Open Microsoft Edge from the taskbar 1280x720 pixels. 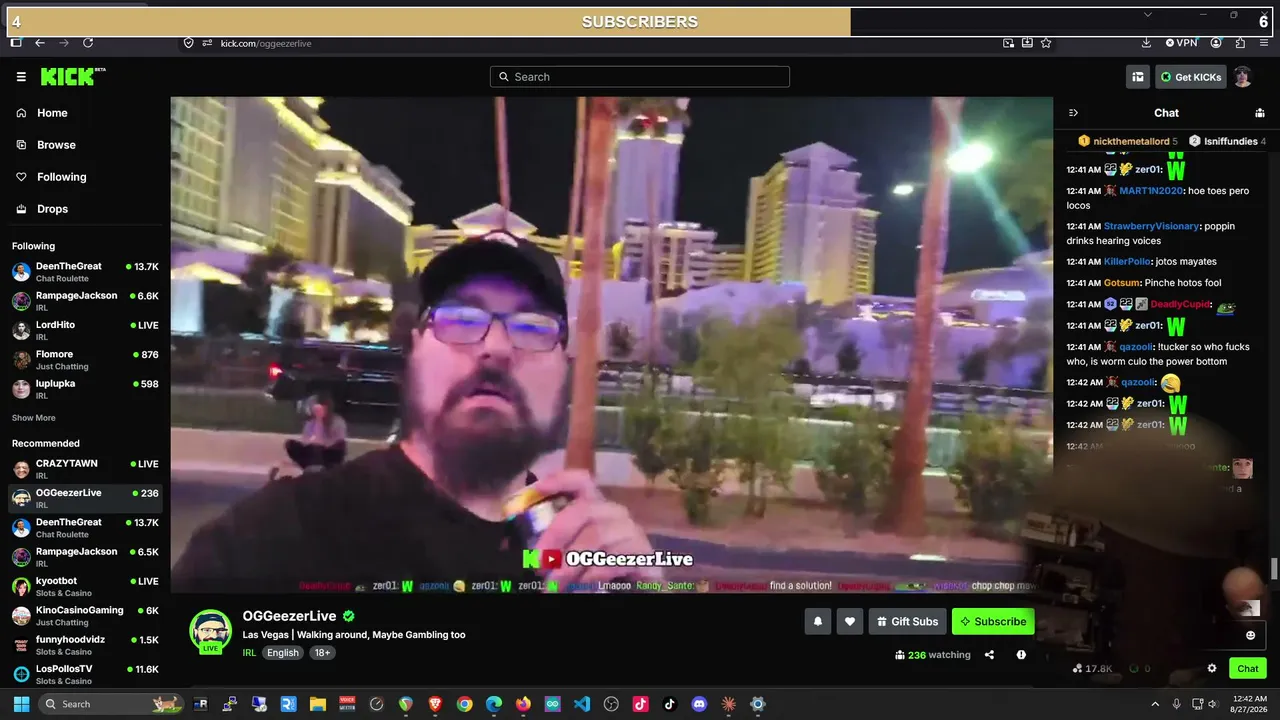(494, 704)
